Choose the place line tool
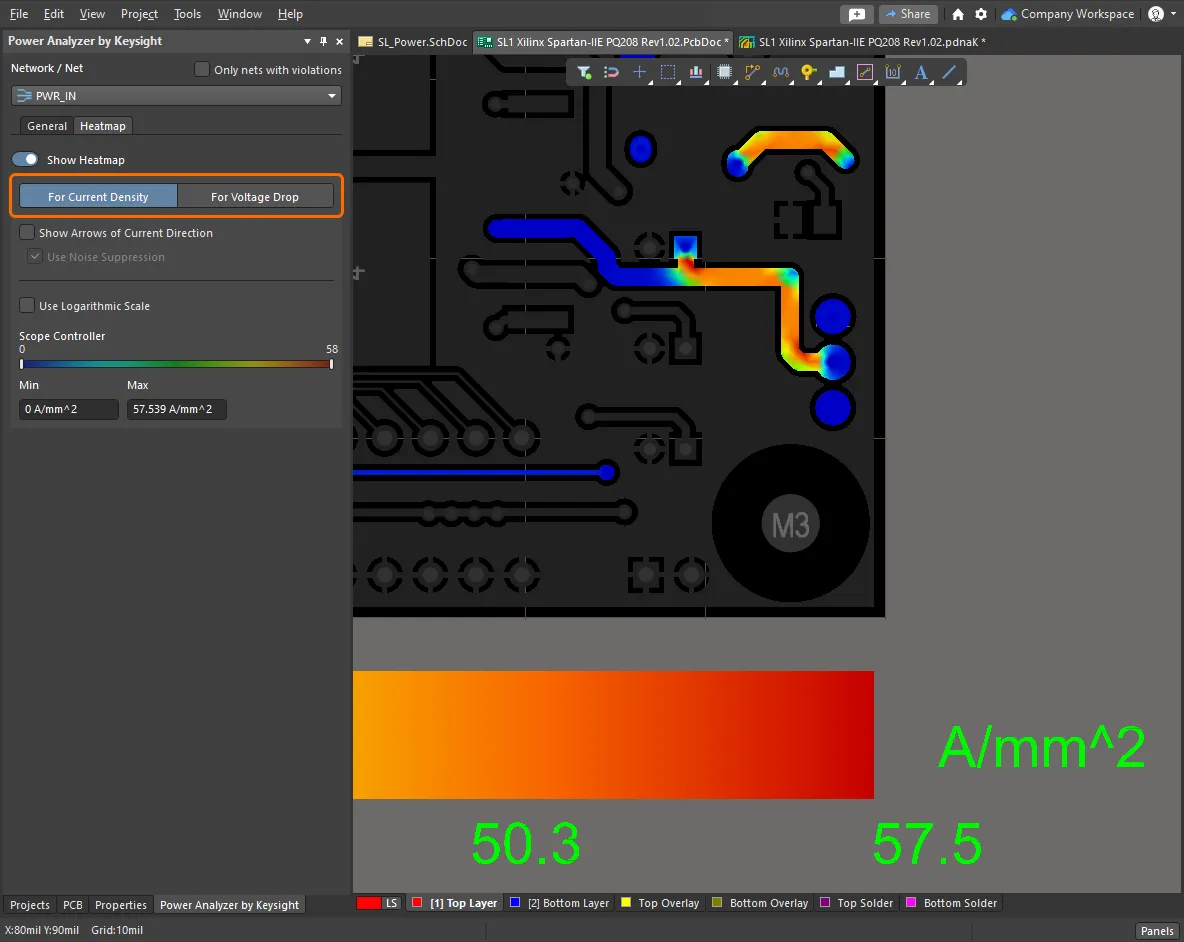 click(x=949, y=72)
